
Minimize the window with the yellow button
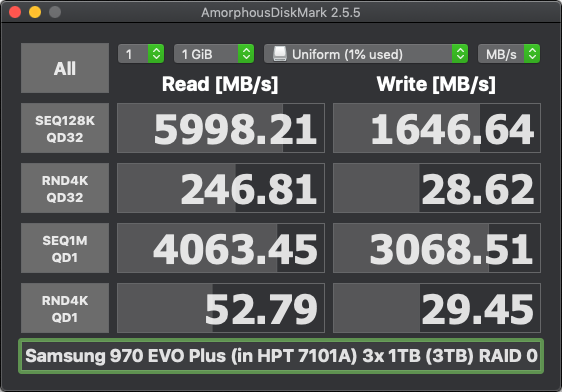(x=35, y=12)
